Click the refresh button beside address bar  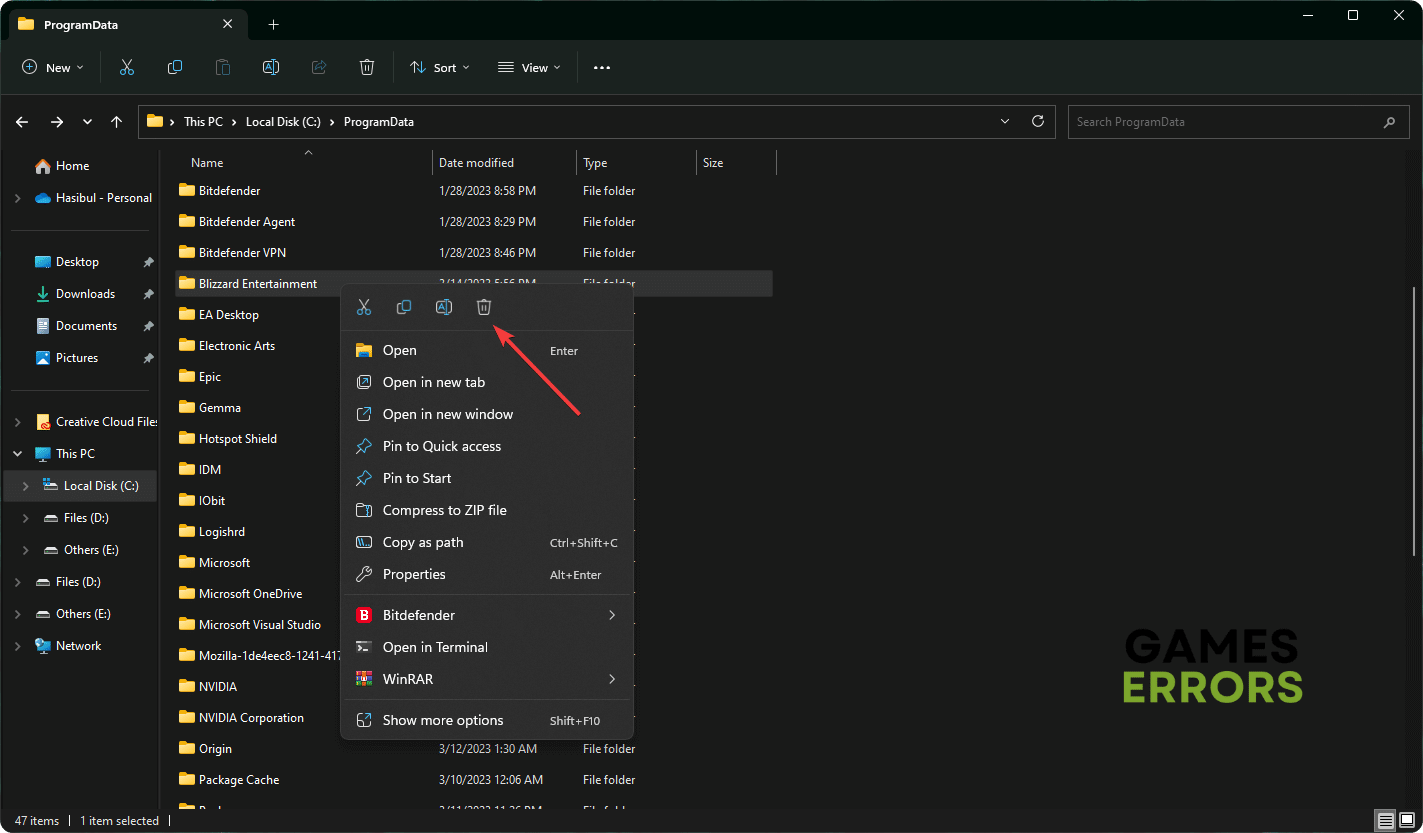tap(1038, 122)
